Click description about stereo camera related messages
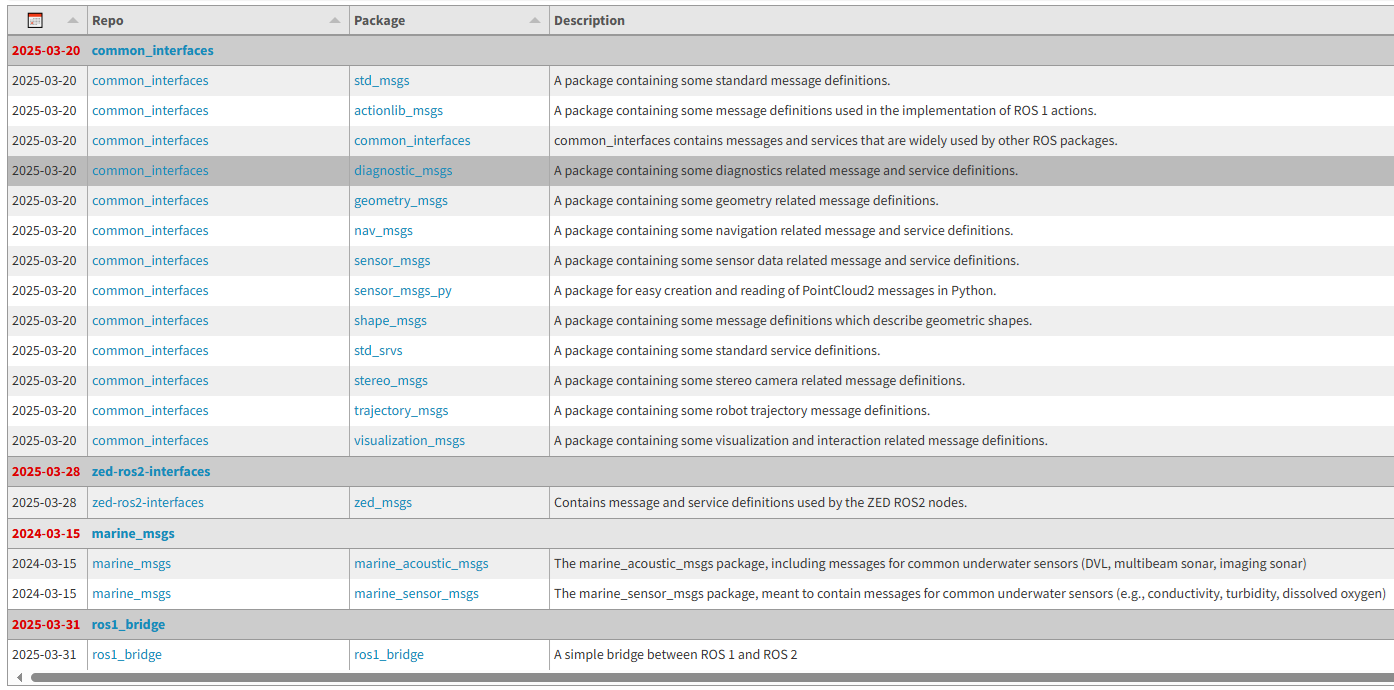1394x690 pixels. (760, 380)
